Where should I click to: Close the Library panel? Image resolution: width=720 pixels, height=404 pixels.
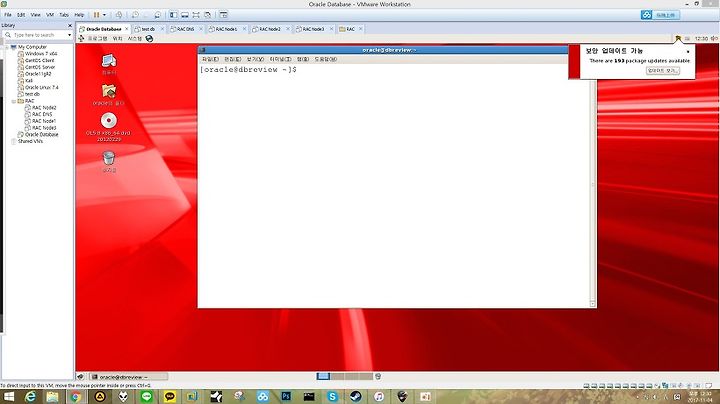coord(70,25)
